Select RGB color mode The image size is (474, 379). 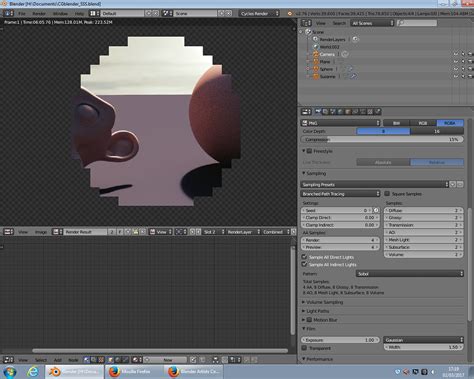423,123
